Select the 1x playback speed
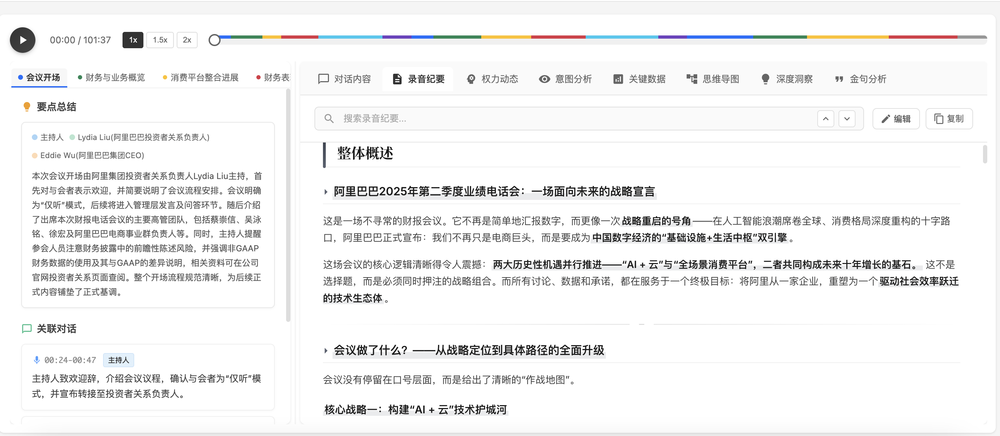This screenshot has width=1000, height=436. (x=132, y=40)
